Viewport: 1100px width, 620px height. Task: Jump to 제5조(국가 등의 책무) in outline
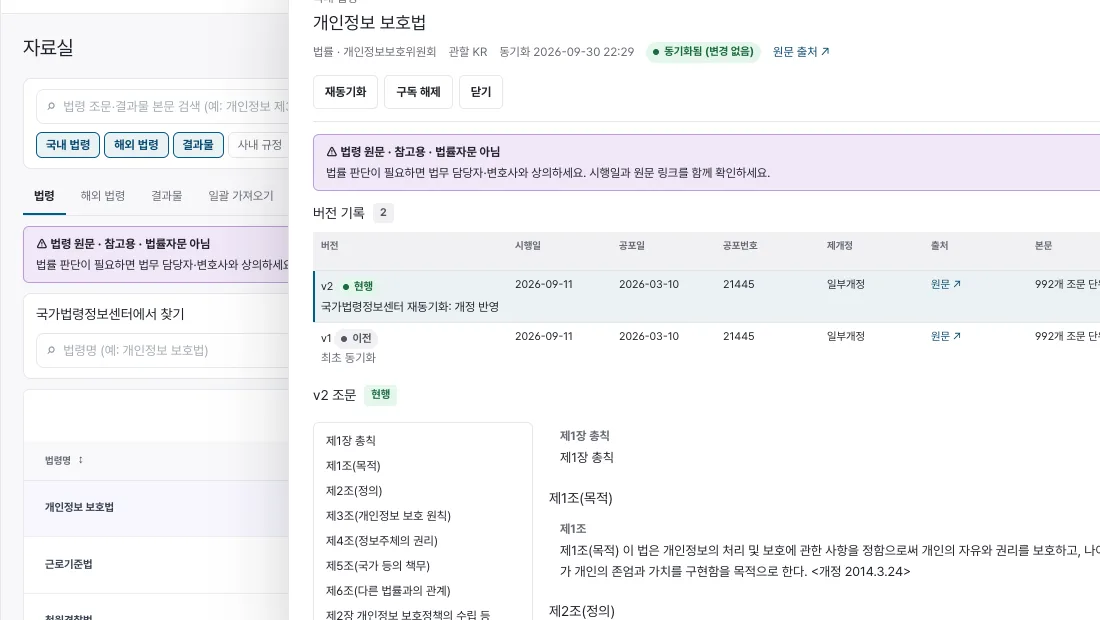tap(377, 565)
